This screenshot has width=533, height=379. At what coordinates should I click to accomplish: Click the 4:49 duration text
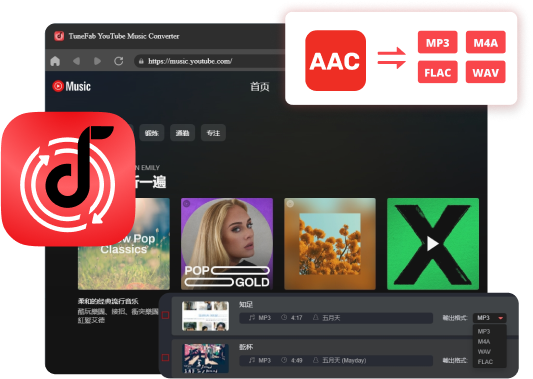click(x=296, y=360)
